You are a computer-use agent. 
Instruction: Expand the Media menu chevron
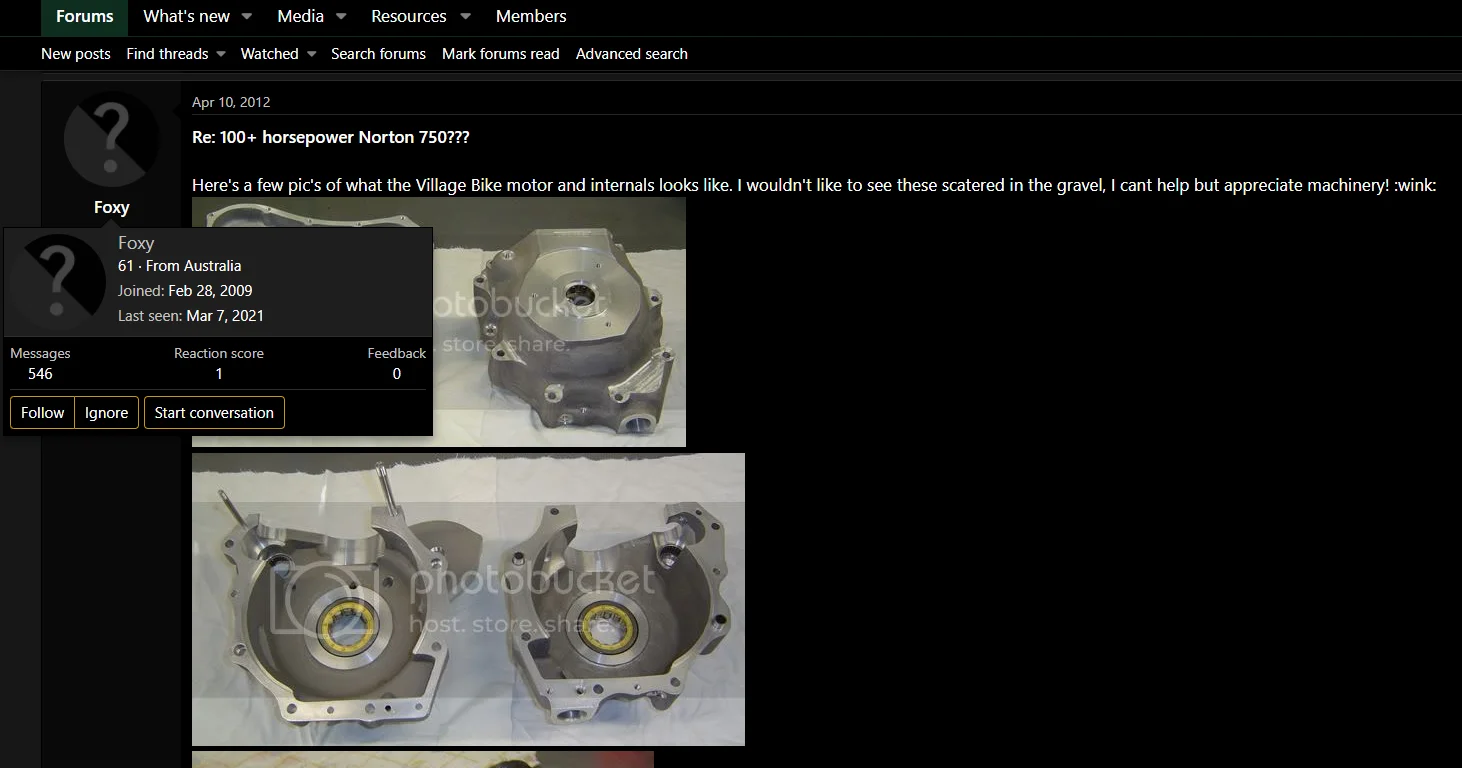coord(341,17)
